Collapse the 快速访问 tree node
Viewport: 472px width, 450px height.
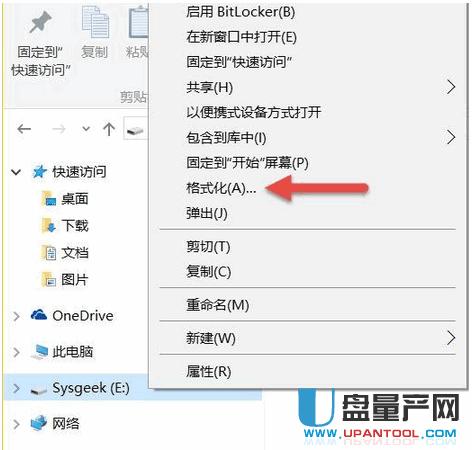(16, 172)
